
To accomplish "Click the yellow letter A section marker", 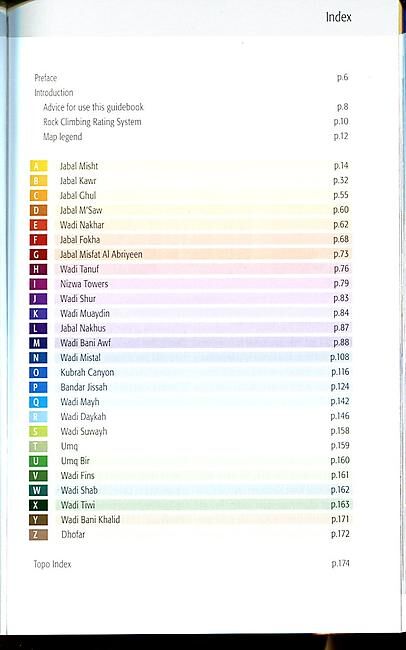I will pos(39,166).
